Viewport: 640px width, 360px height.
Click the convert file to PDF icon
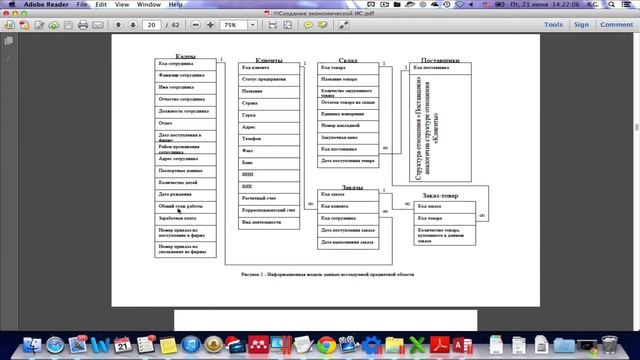coord(24,25)
